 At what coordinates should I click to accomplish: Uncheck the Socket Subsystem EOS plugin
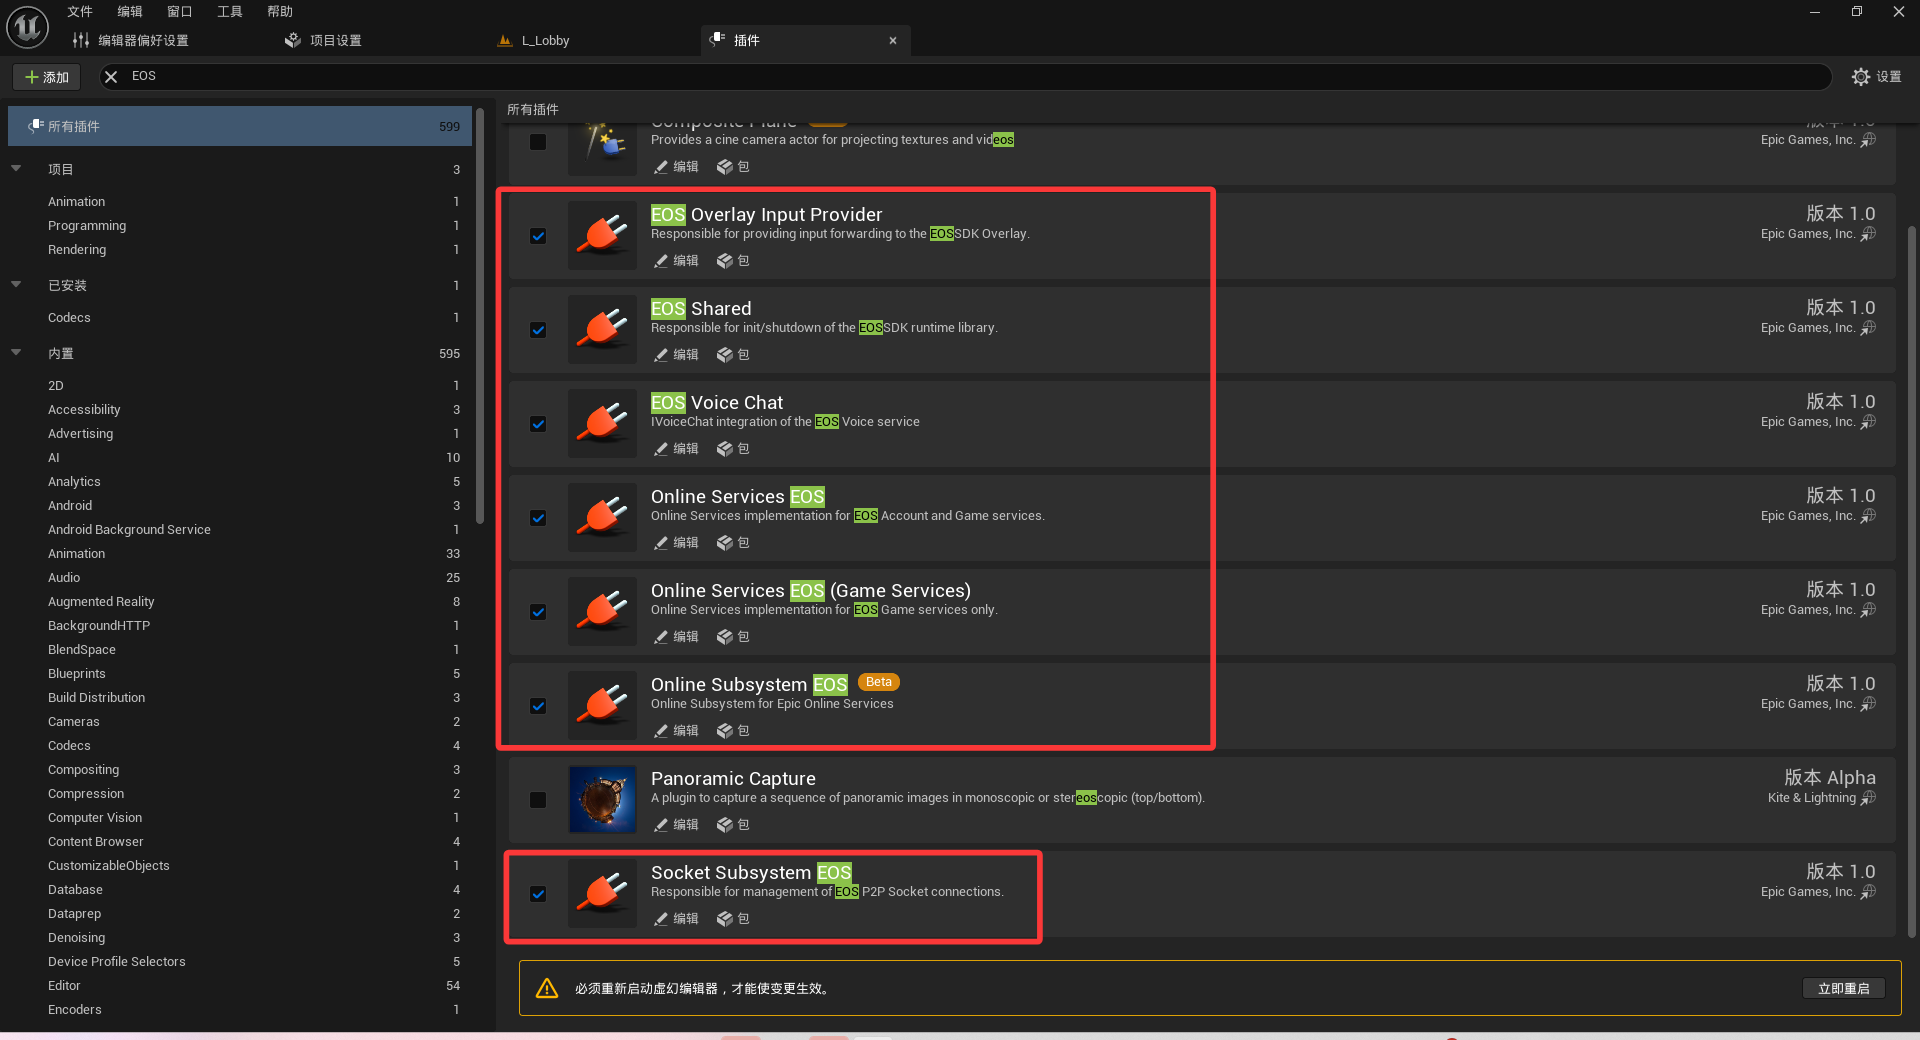point(538,894)
